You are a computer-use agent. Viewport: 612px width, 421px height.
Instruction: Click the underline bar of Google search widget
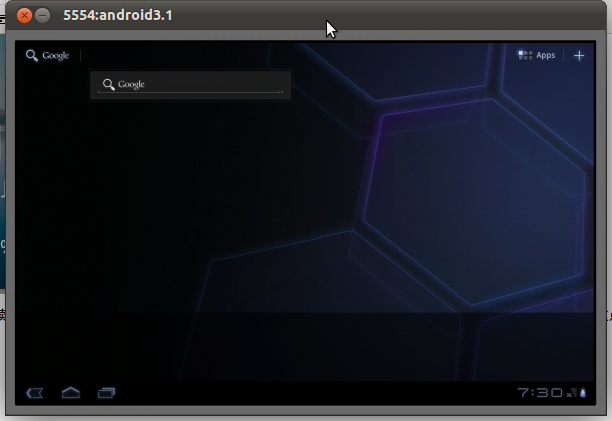[x=190, y=92]
